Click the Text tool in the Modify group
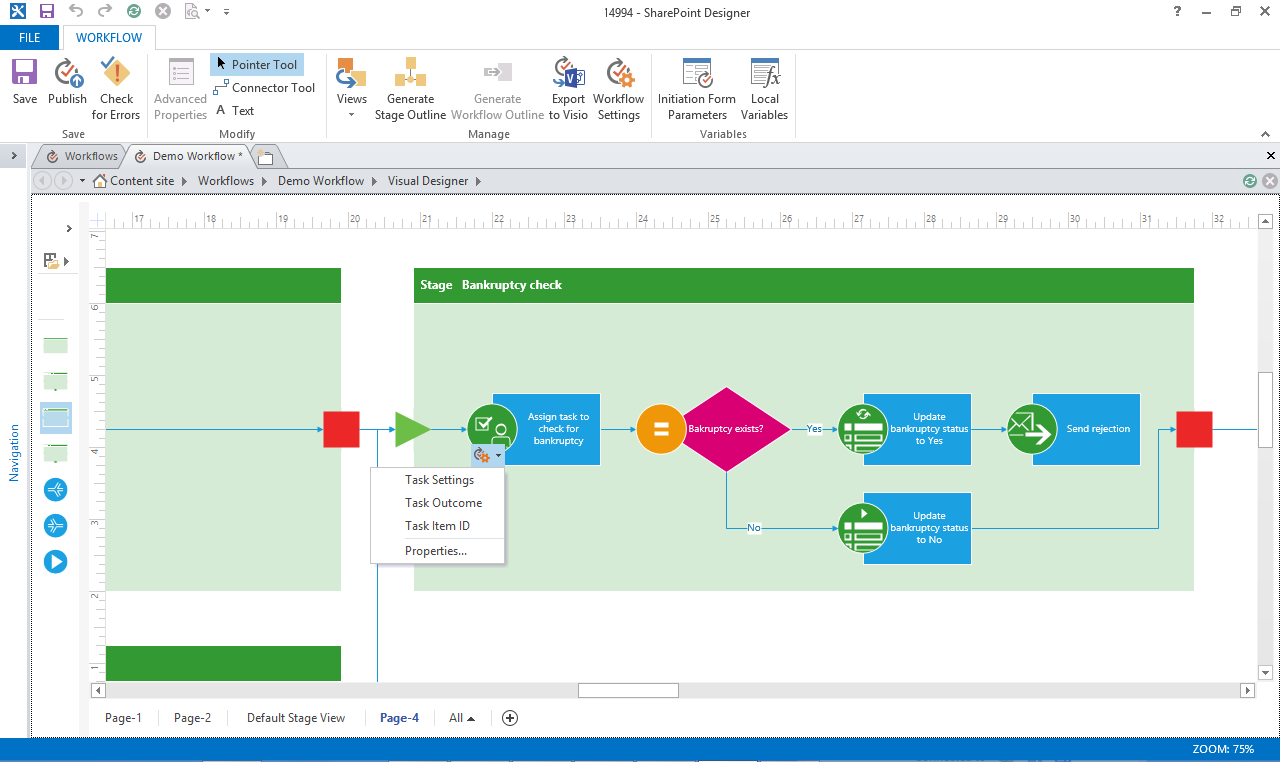 click(236, 110)
